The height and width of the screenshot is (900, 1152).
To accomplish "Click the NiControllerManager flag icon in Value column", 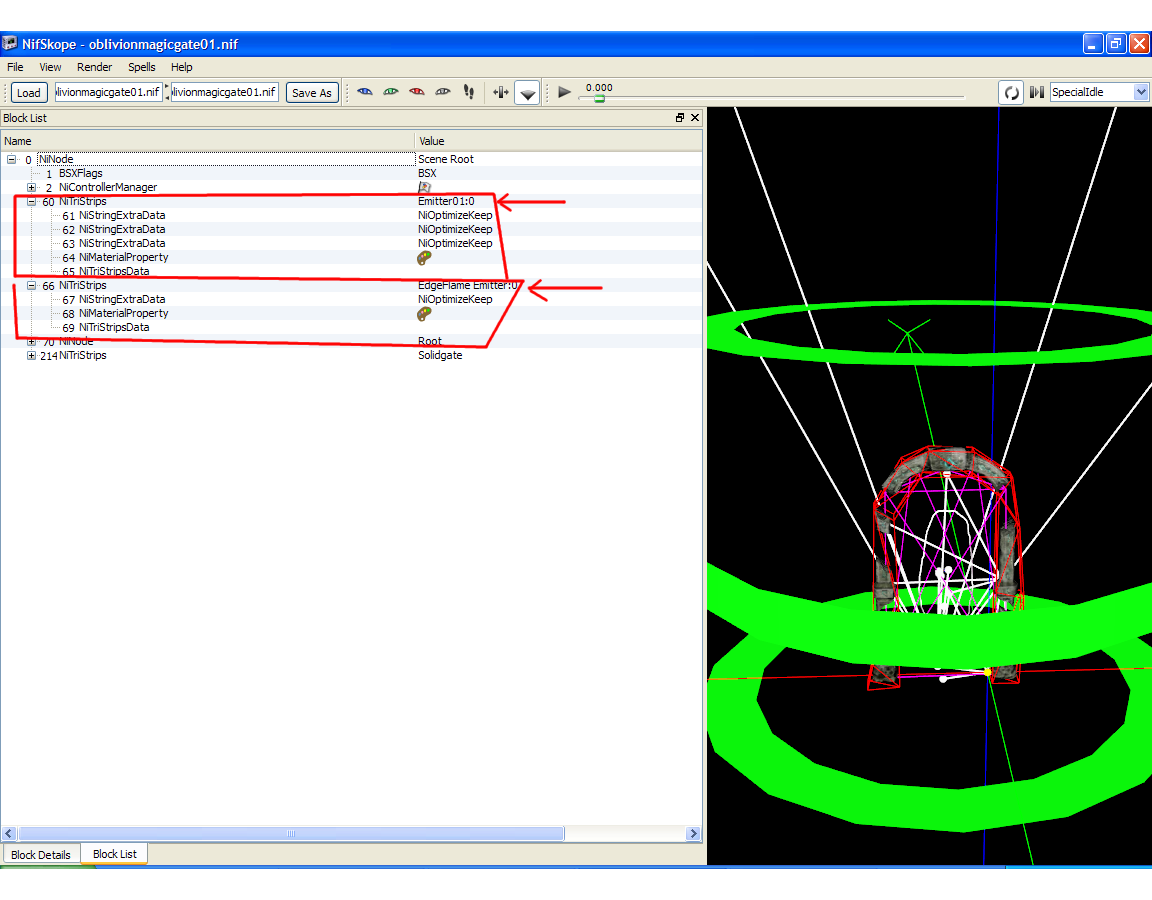I will point(424,188).
